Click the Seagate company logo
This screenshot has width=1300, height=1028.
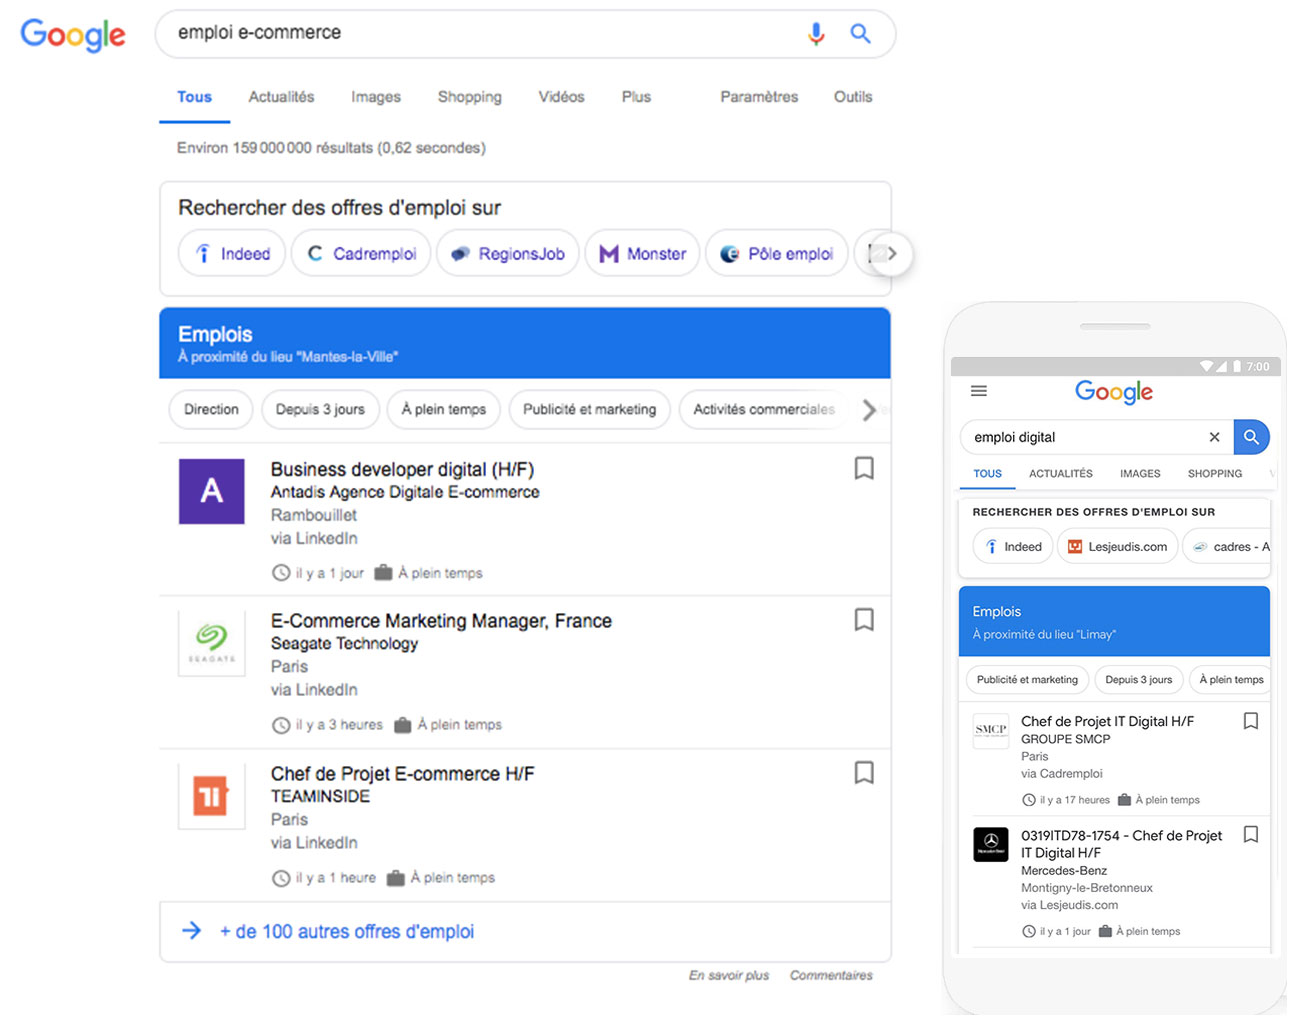tap(211, 644)
